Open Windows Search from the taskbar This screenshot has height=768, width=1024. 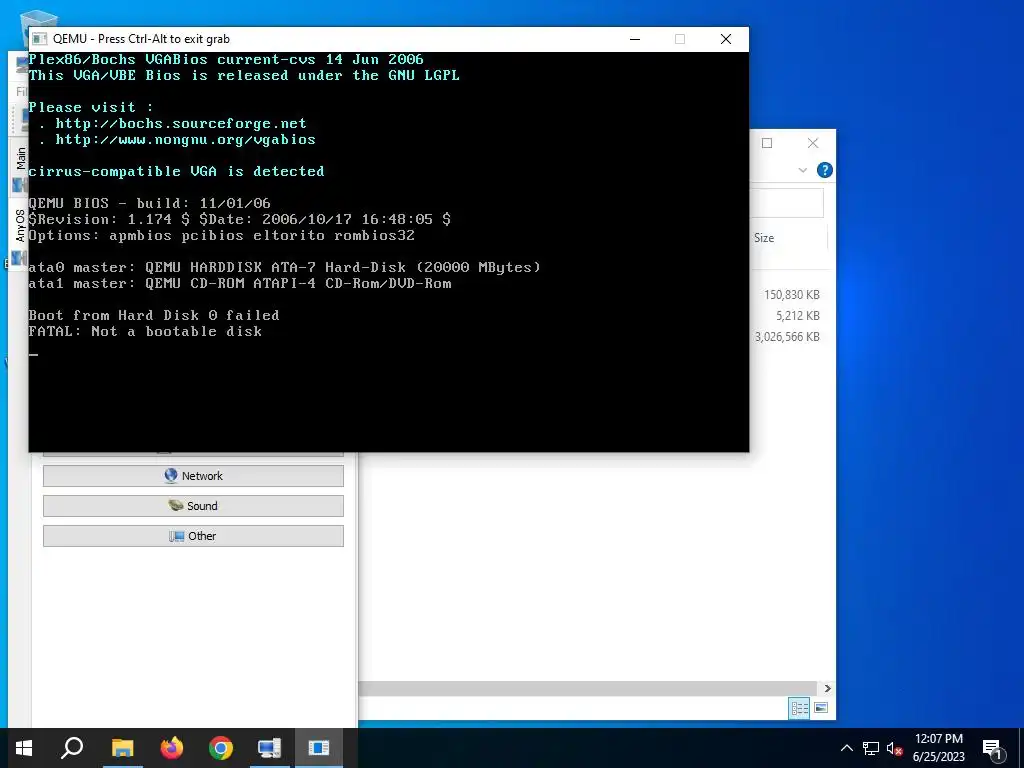pyautogui.click(x=72, y=748)
